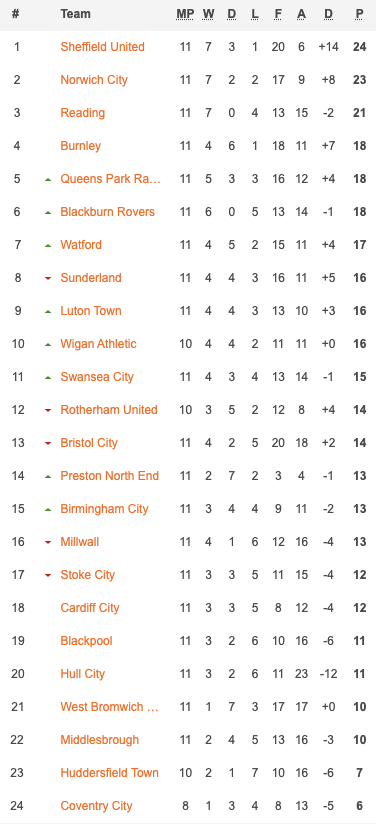Click green up arrow beside Queens Park Rangers
The width and height of the screenshot is (376, 824).
pyautogui.click(x=48, y=179)
